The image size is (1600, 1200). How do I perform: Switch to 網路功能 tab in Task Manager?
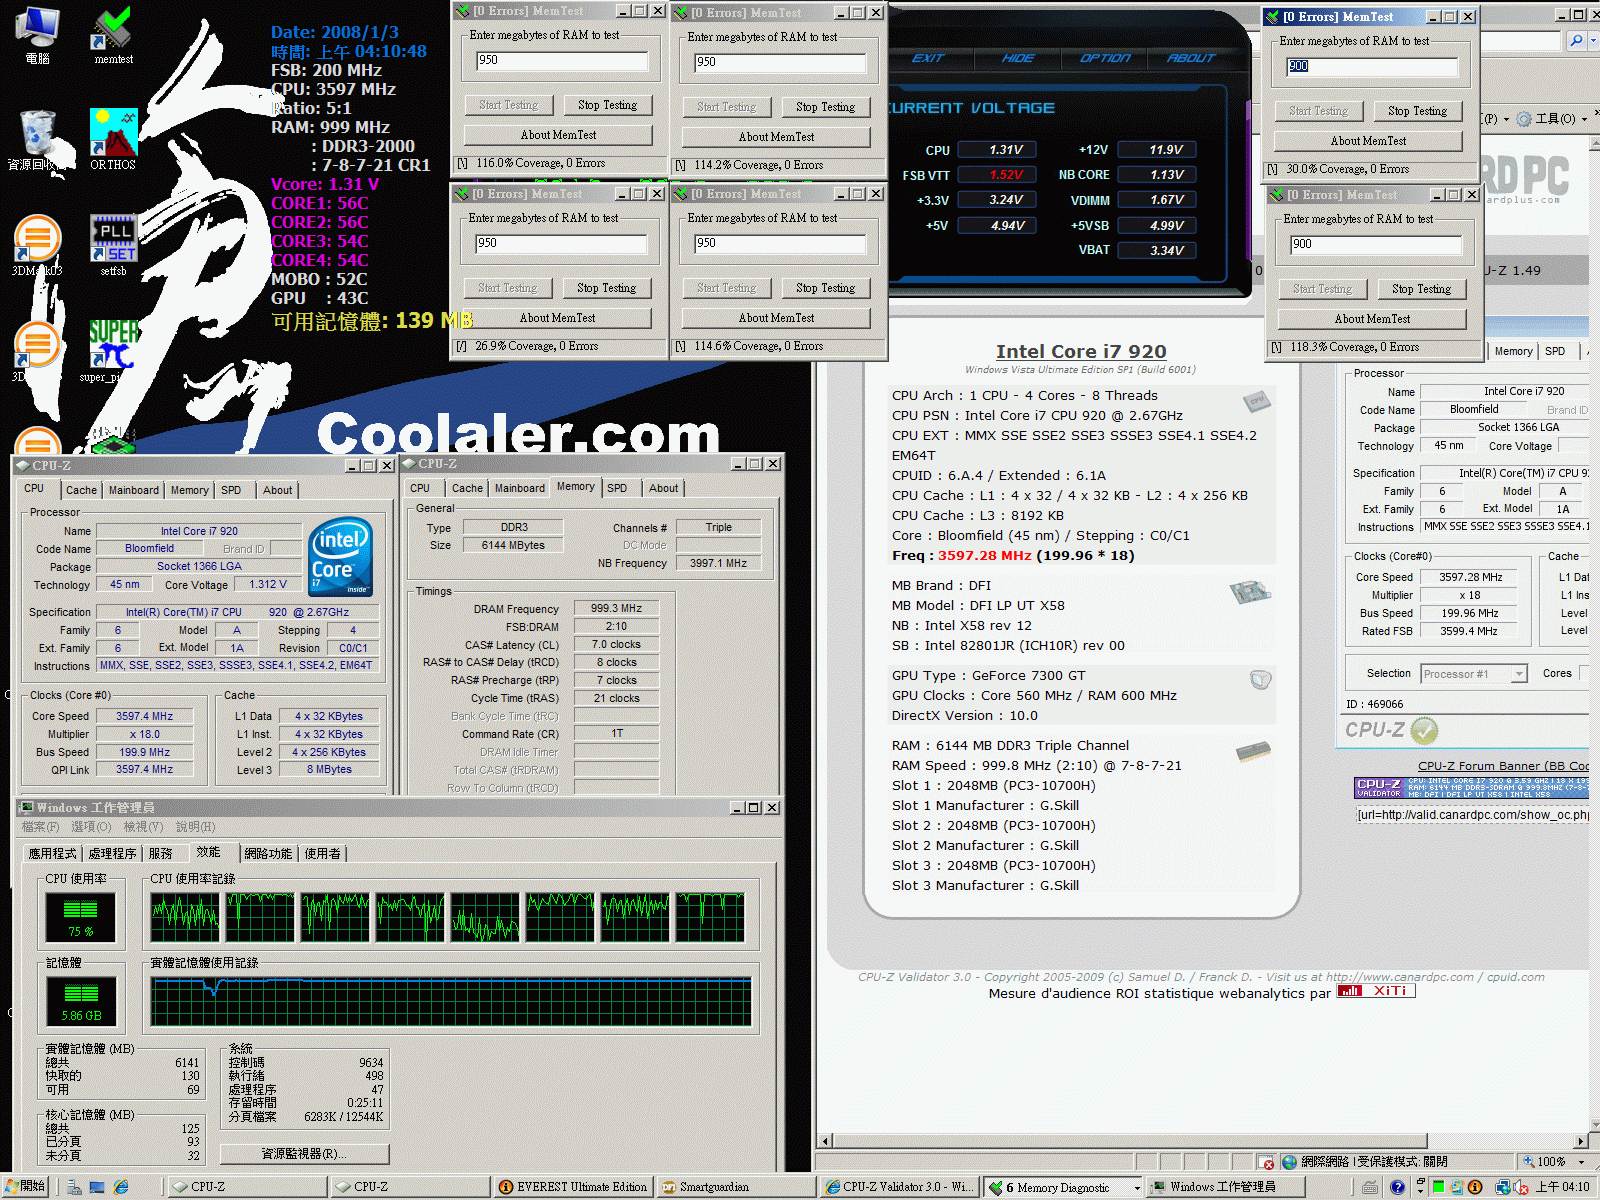click(268, 853)
